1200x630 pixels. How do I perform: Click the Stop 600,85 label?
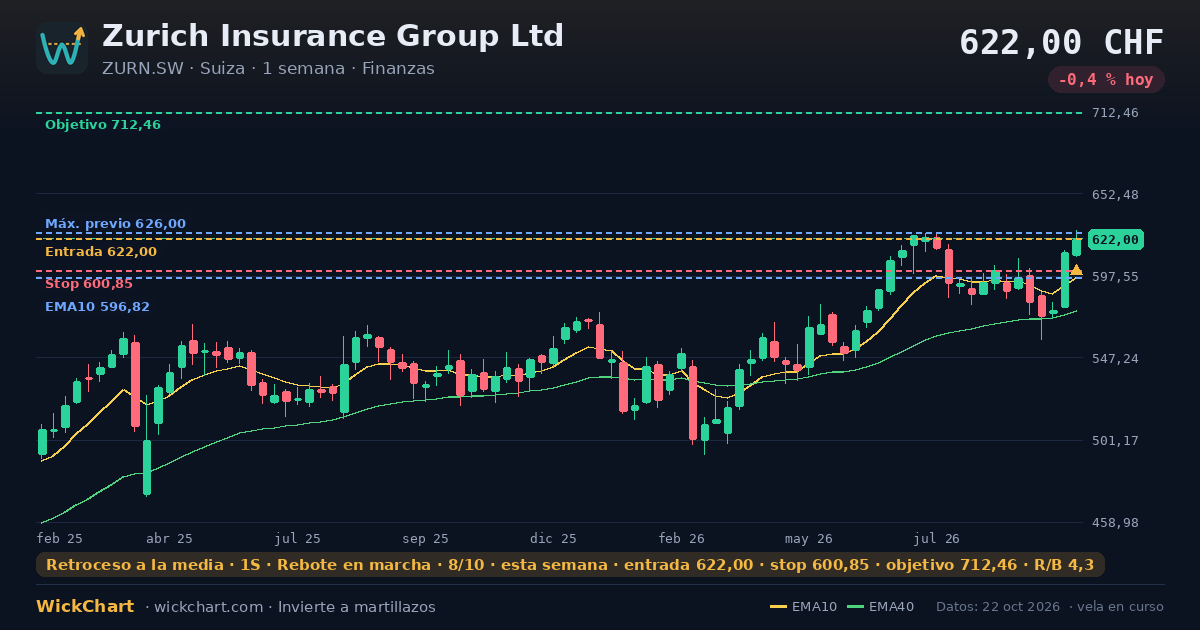pos(89,284)
